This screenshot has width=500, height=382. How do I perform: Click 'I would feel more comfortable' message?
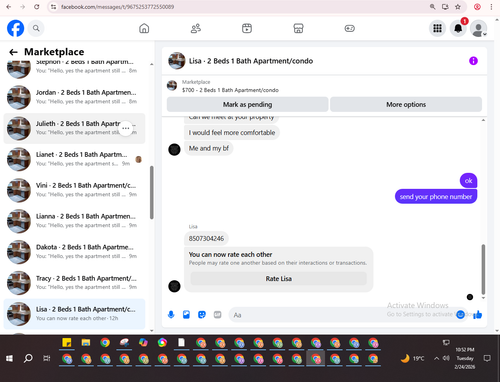232,133
